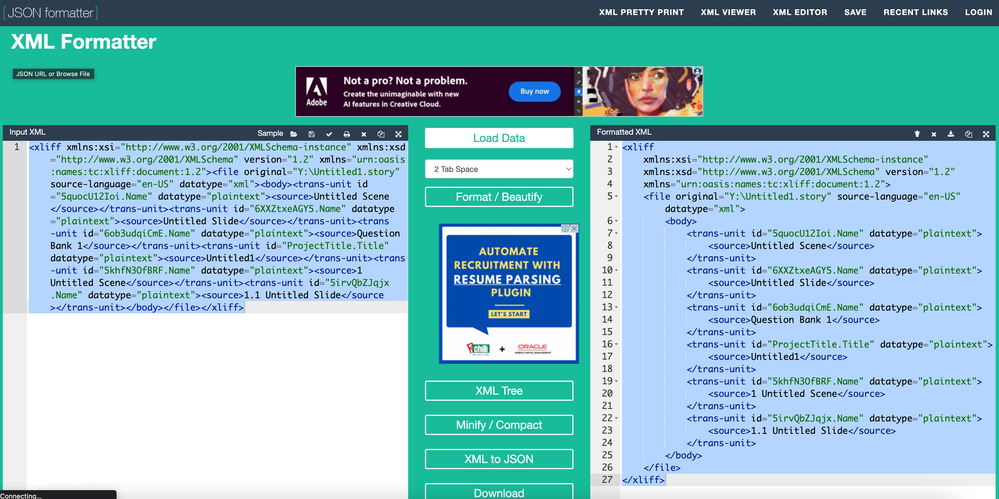Viewport: 999px width, 499px height.
Task: Clear the Input XML with the X icon
Action: coord(364,133)
